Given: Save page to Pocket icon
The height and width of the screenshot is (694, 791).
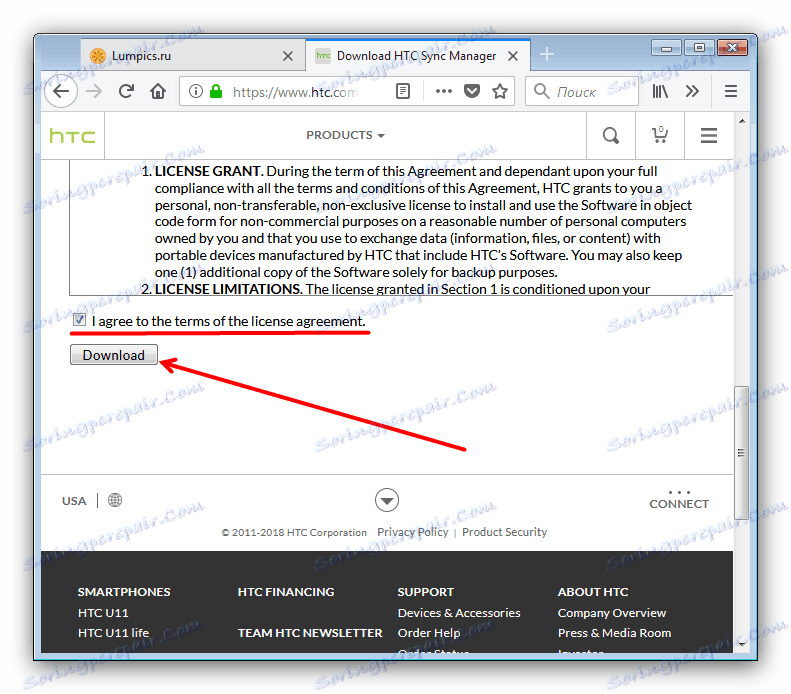Looking at the screenshot, I should click(x=472, y=91).
